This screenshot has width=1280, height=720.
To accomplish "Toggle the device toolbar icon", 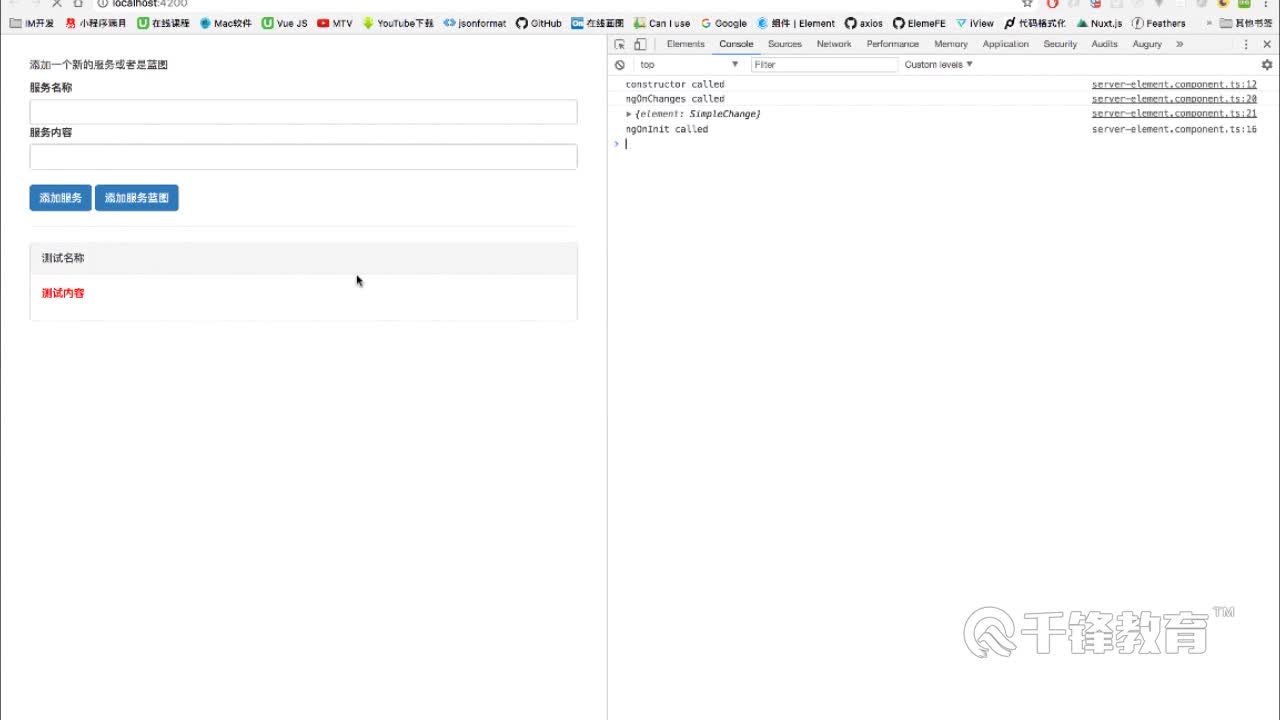I will [640, 44].
